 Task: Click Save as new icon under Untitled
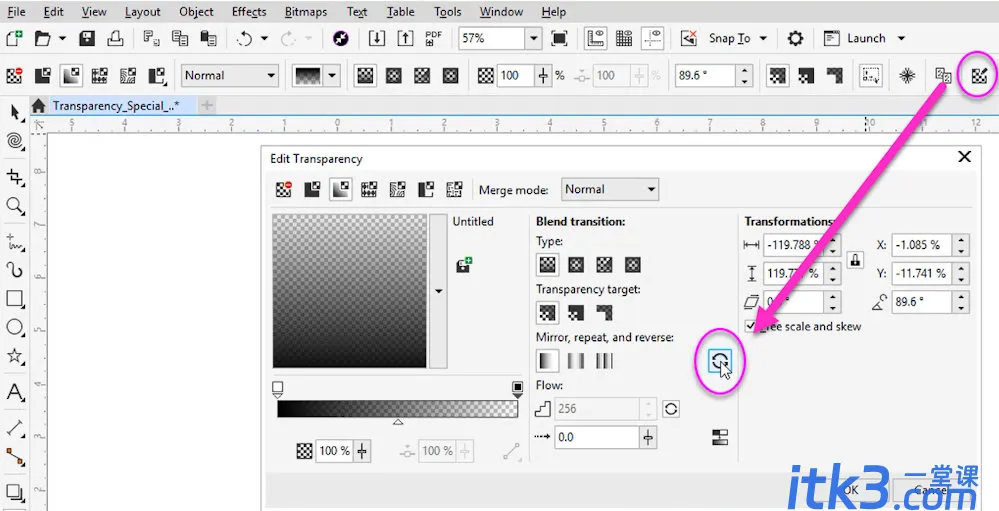tap(464, 264)
